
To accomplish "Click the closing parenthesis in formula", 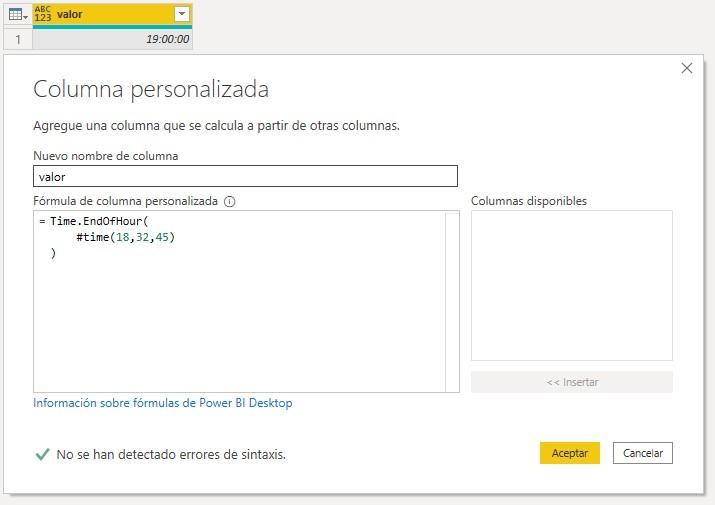I will click(53, 254).
